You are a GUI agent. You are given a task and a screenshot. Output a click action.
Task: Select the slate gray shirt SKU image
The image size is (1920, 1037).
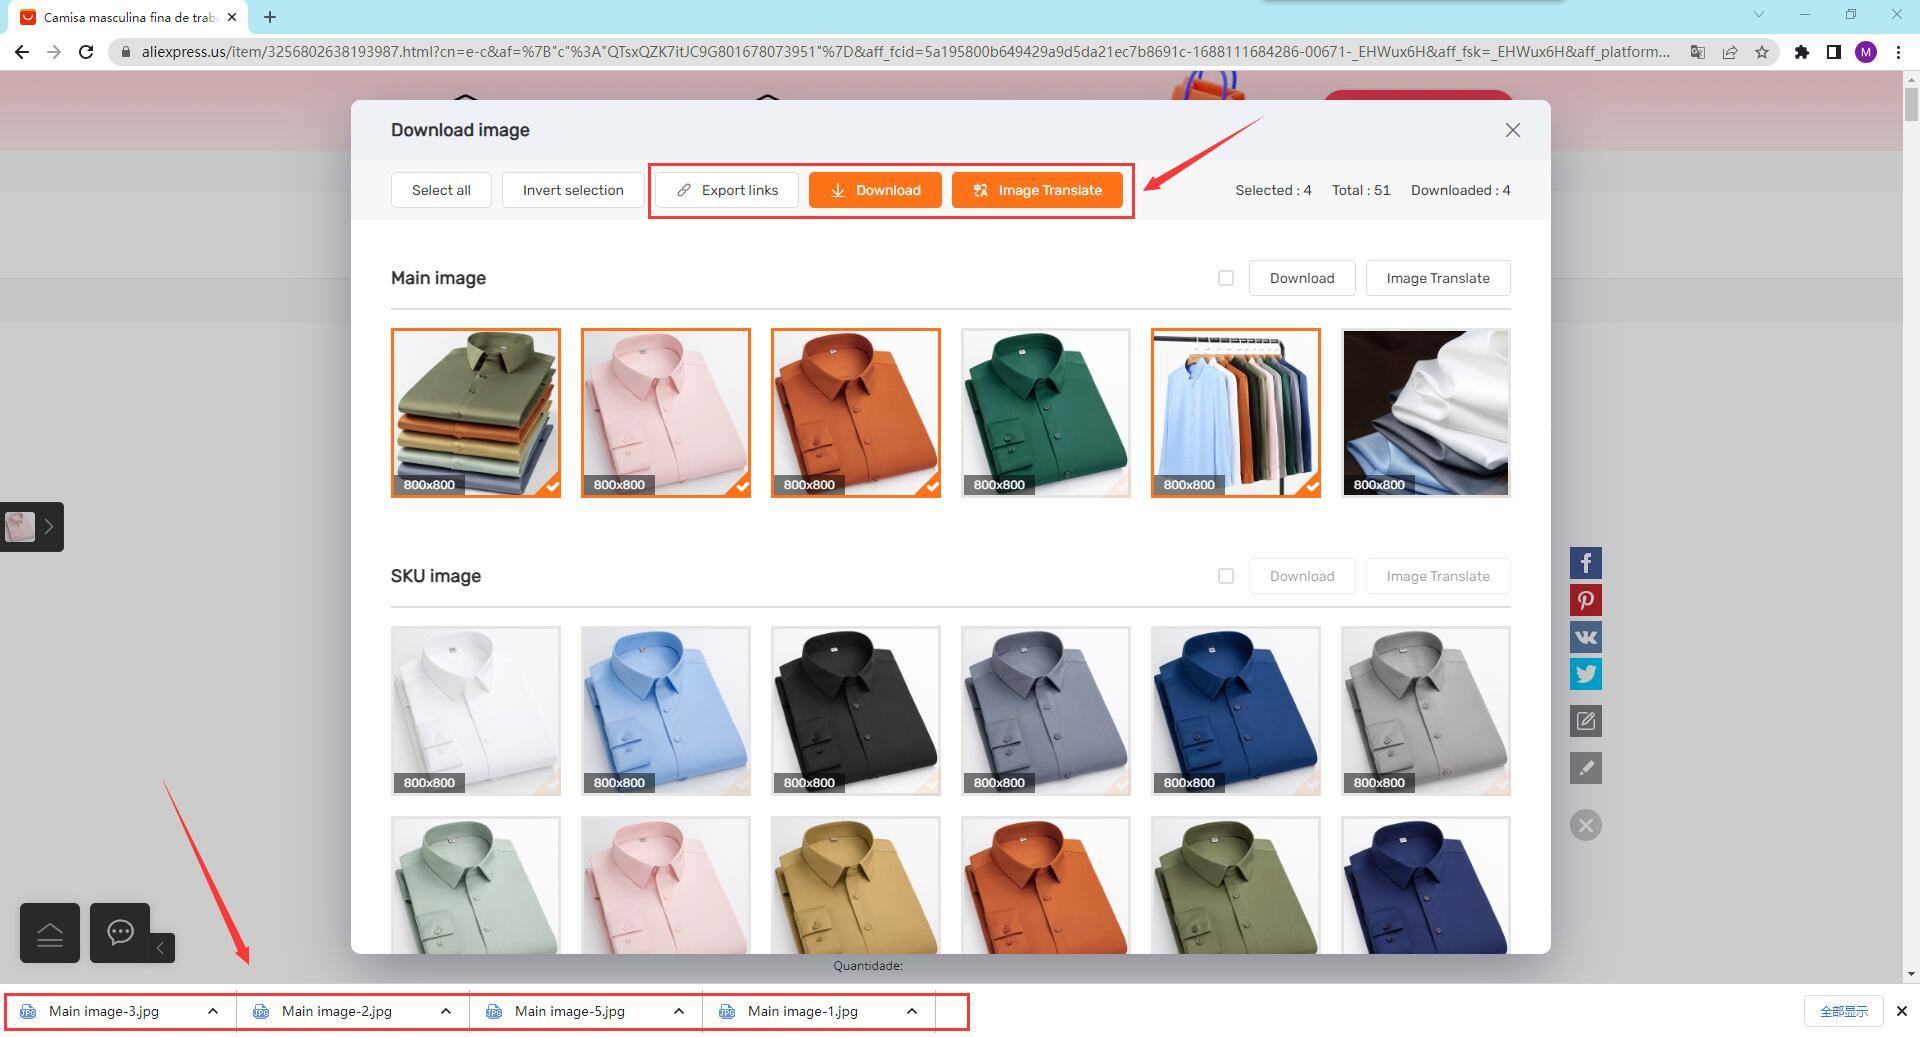[x=1046, y=711]
